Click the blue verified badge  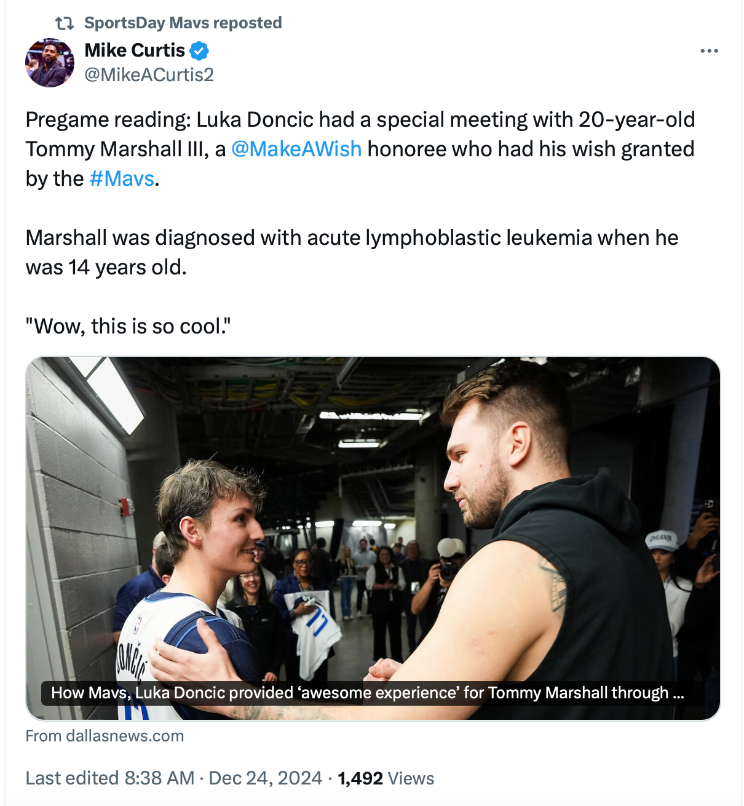(200, 51)
